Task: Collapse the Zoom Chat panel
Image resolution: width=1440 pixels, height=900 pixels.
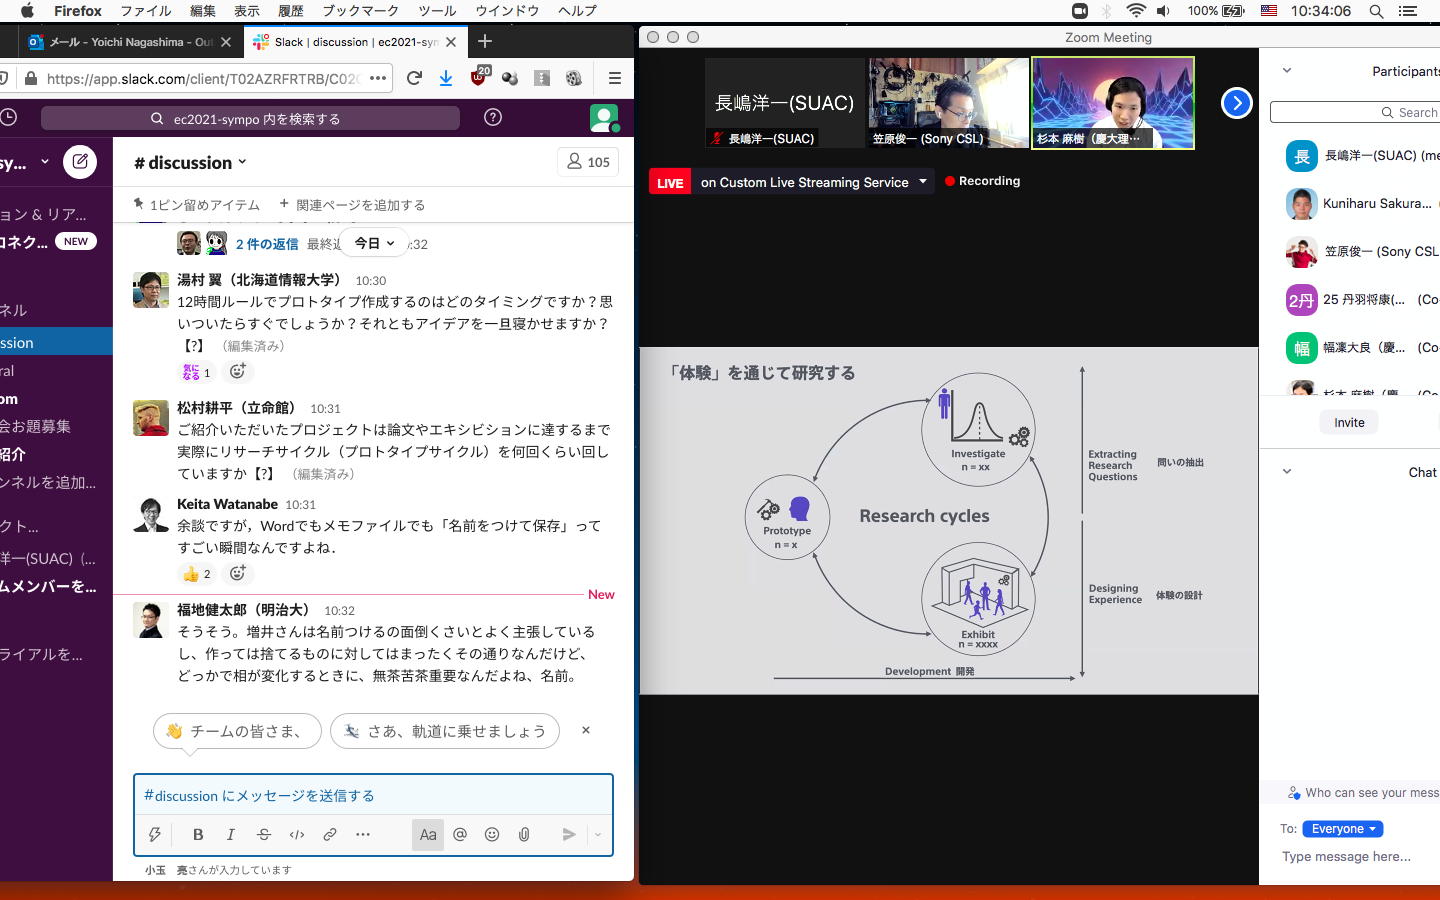Action: point(1287,472)
